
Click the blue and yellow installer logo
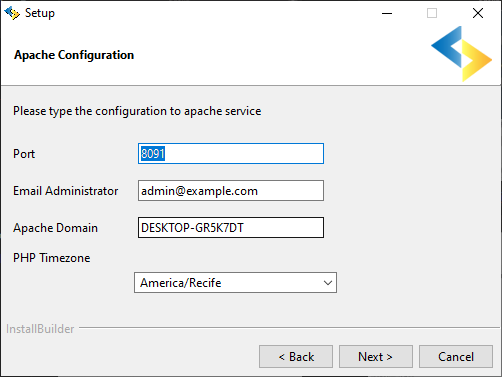click(461, 54)
